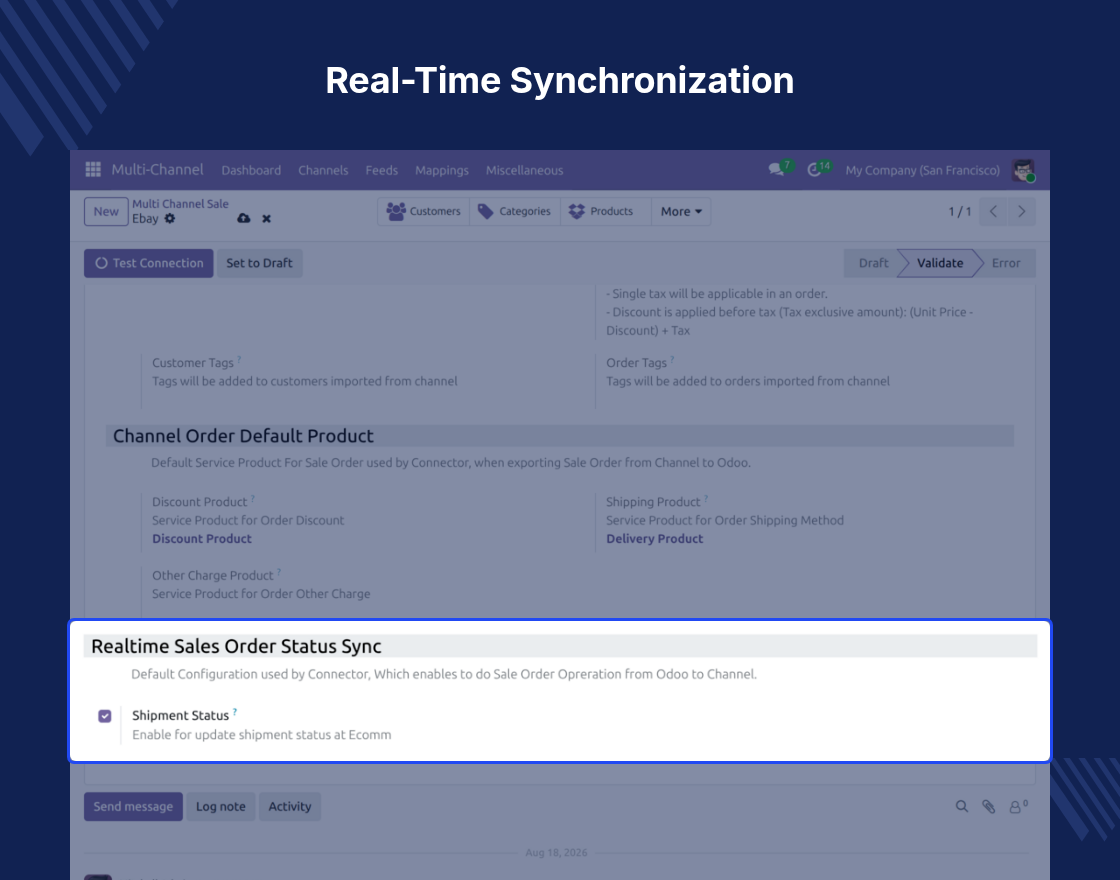This screenshot has height=880, width=1120.
Task: Open attachments paperclip icon
Action: coord(989,806)
